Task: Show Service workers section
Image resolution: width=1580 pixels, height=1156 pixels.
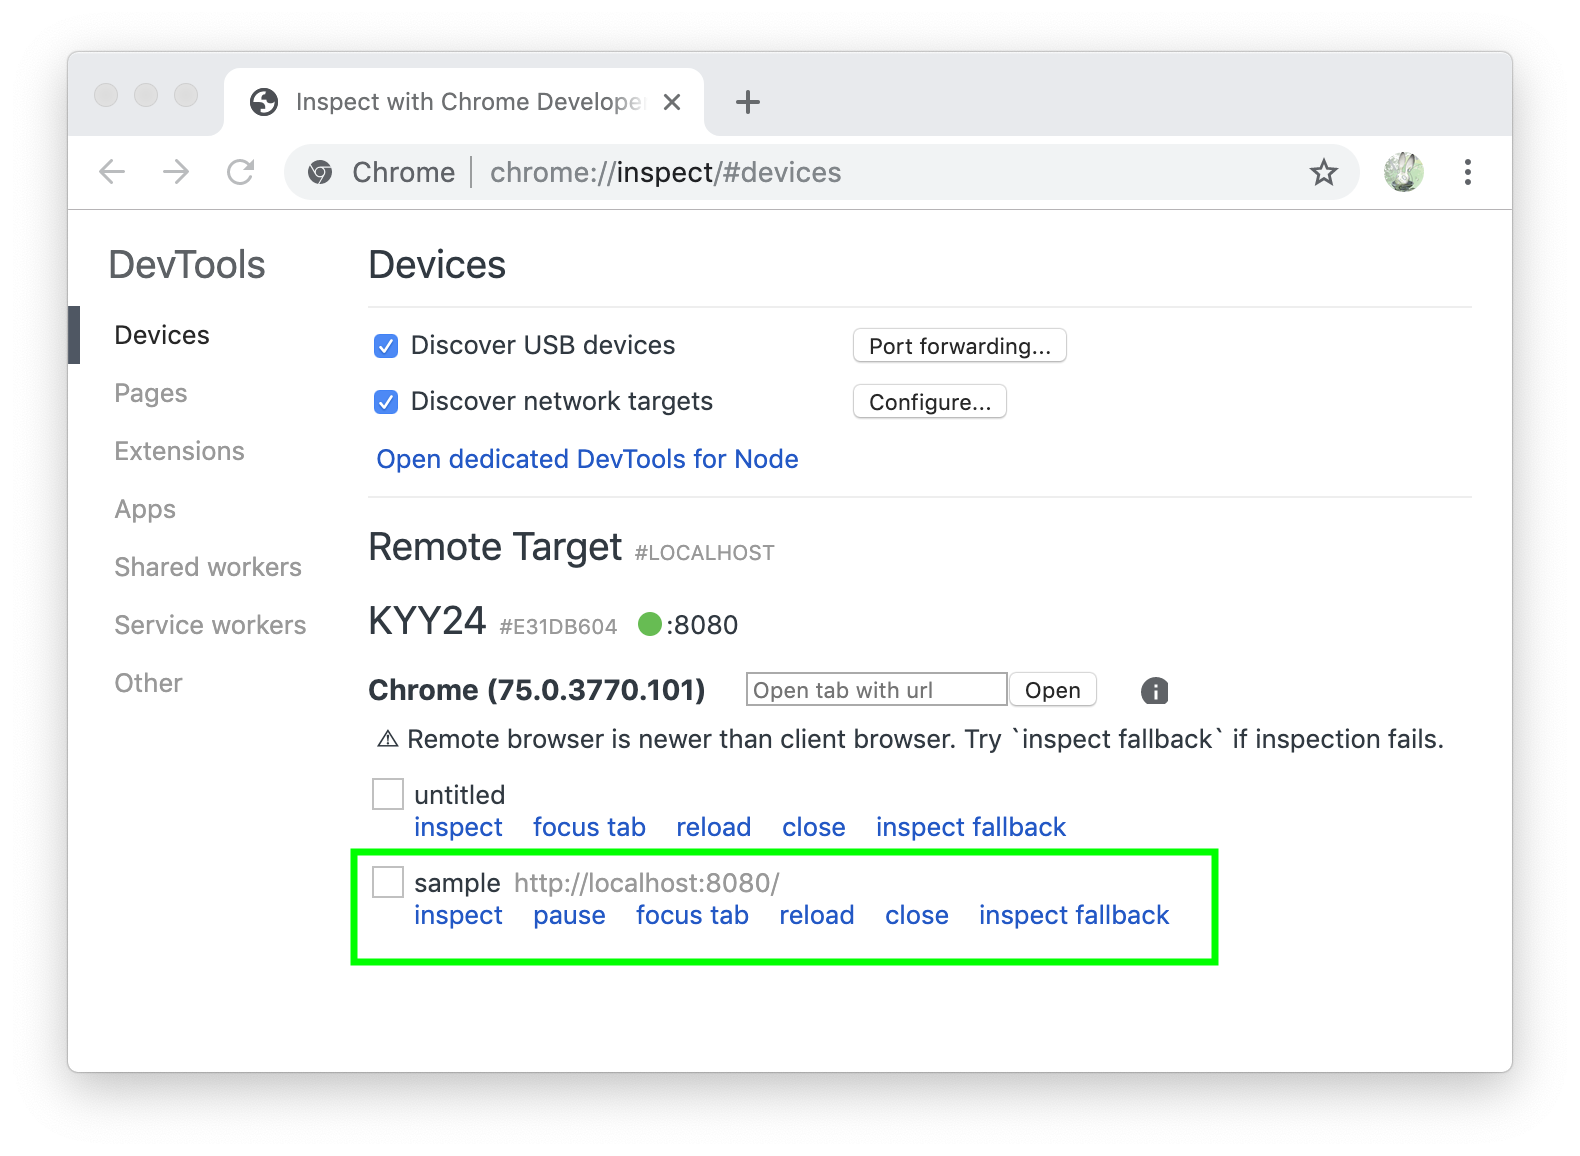Action: (211, 625)
